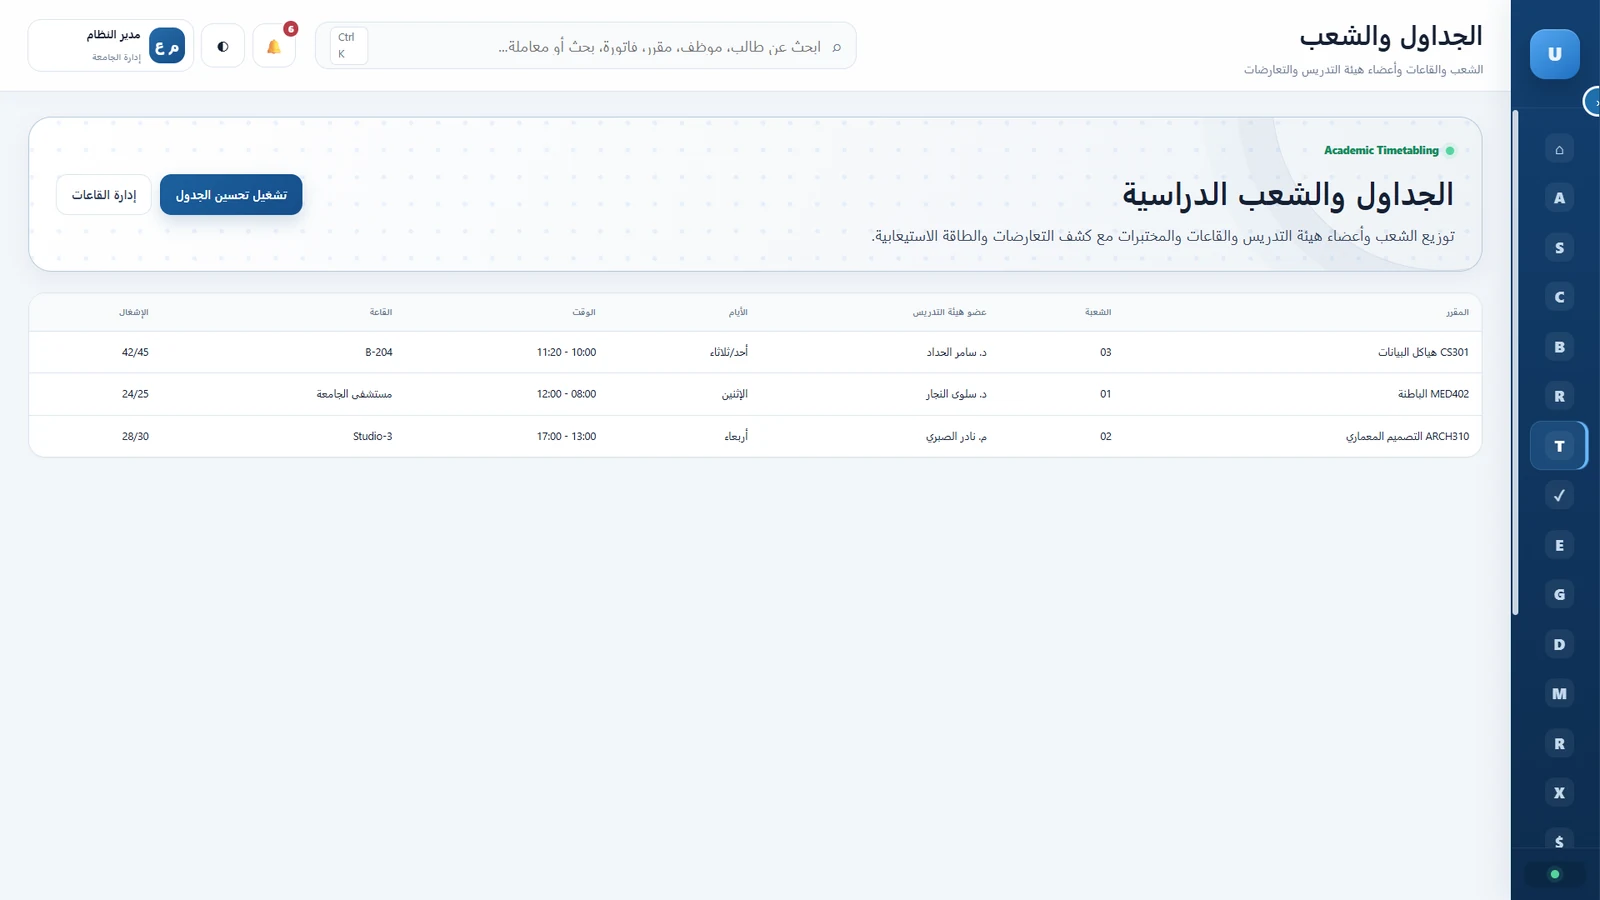This screenshot has width=1600, height=900.
Task: Click the مع user avatar
Action: pos(167,46)
